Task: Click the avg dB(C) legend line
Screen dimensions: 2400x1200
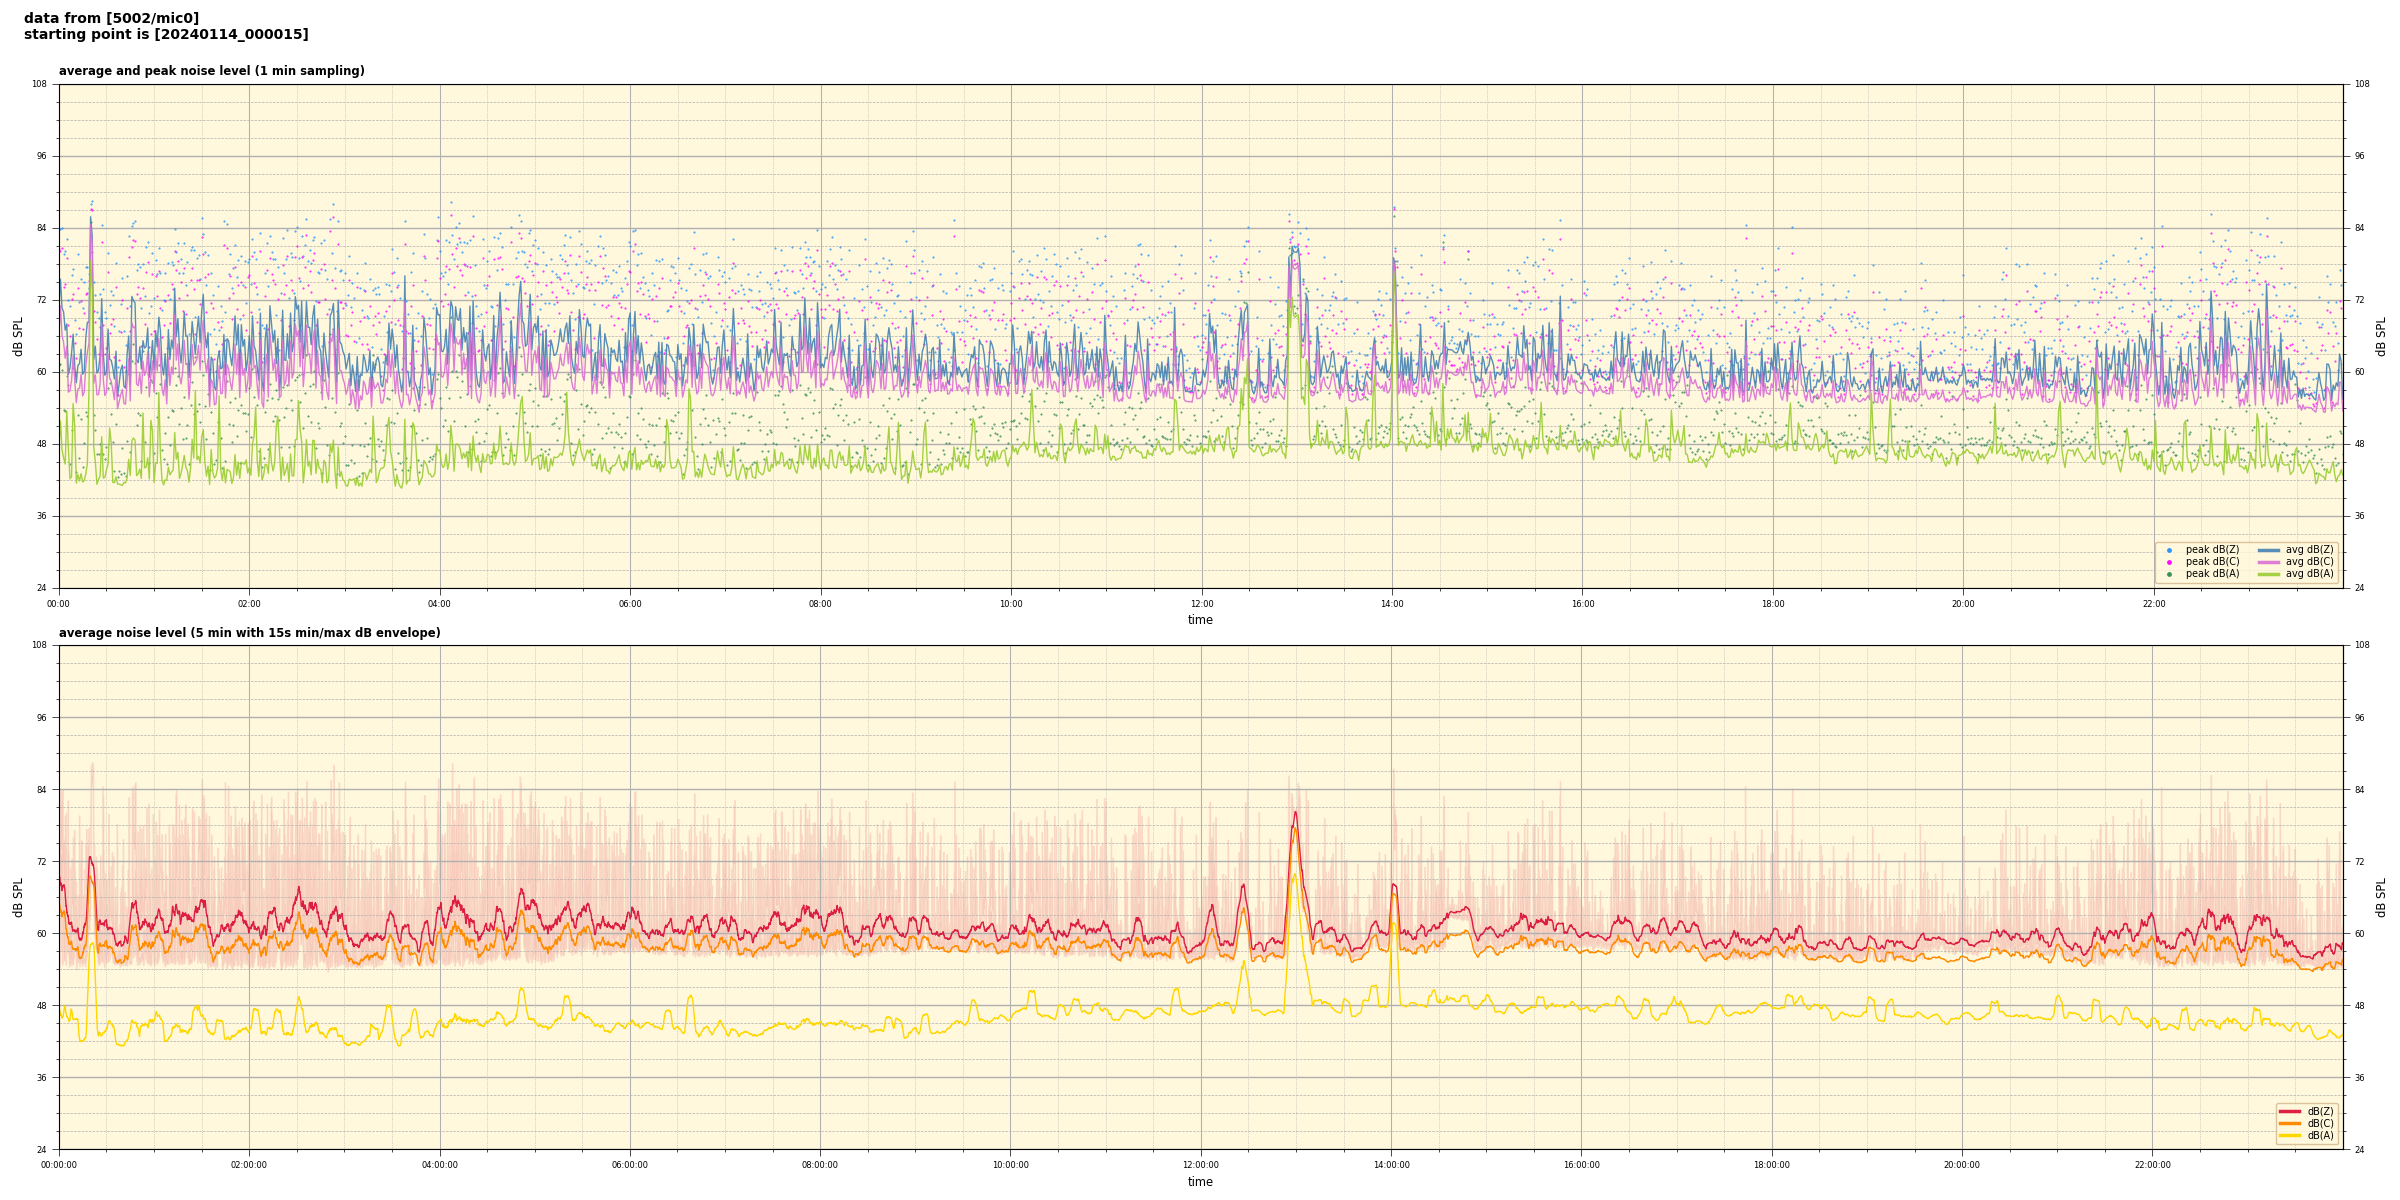Action: point(2268,562)
